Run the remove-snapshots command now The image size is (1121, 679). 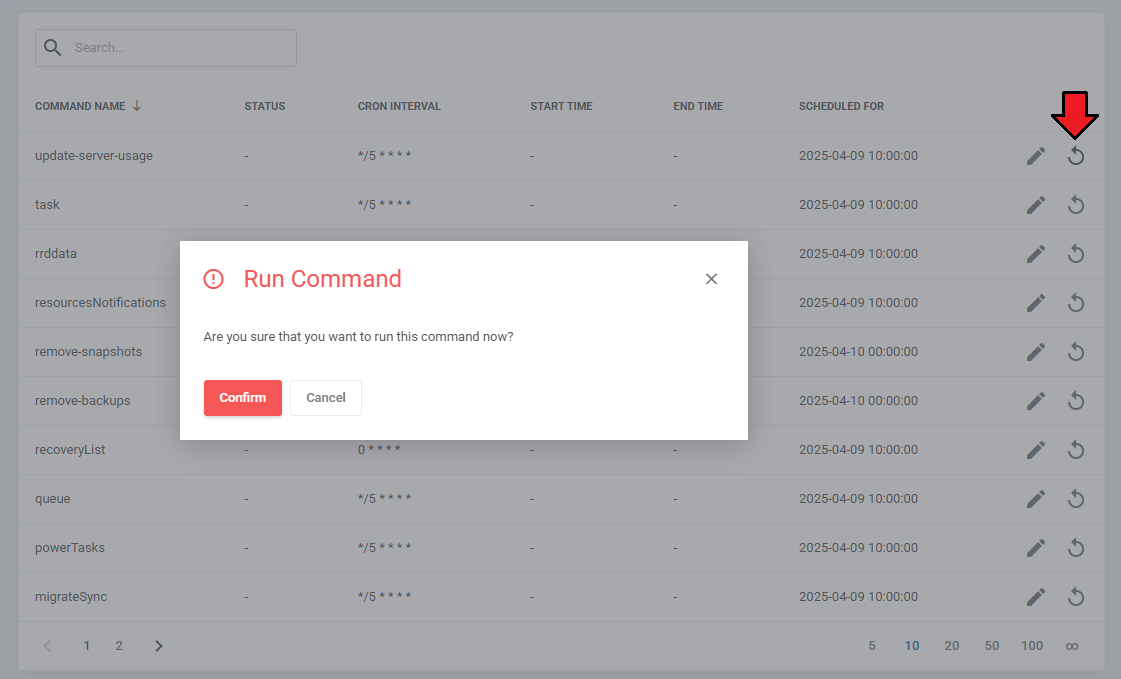click(1076, 352)
